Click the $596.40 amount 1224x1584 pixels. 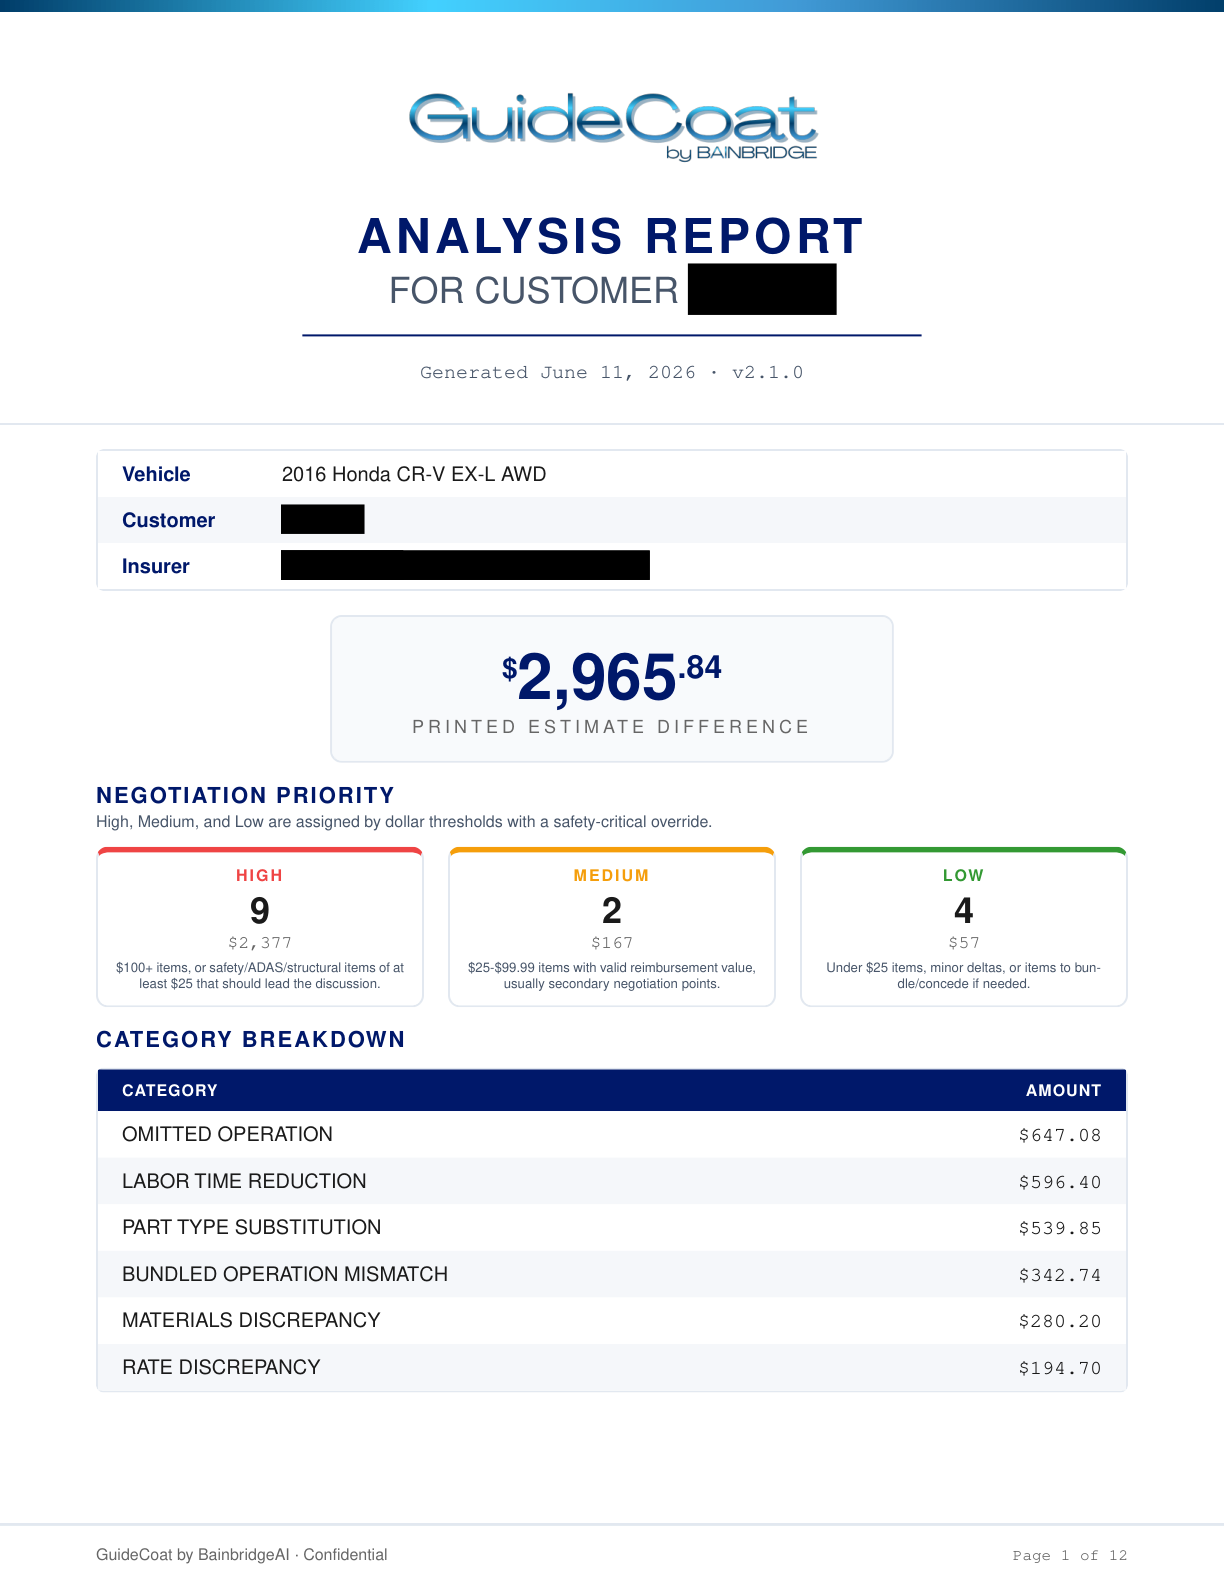(1060, 1182)
